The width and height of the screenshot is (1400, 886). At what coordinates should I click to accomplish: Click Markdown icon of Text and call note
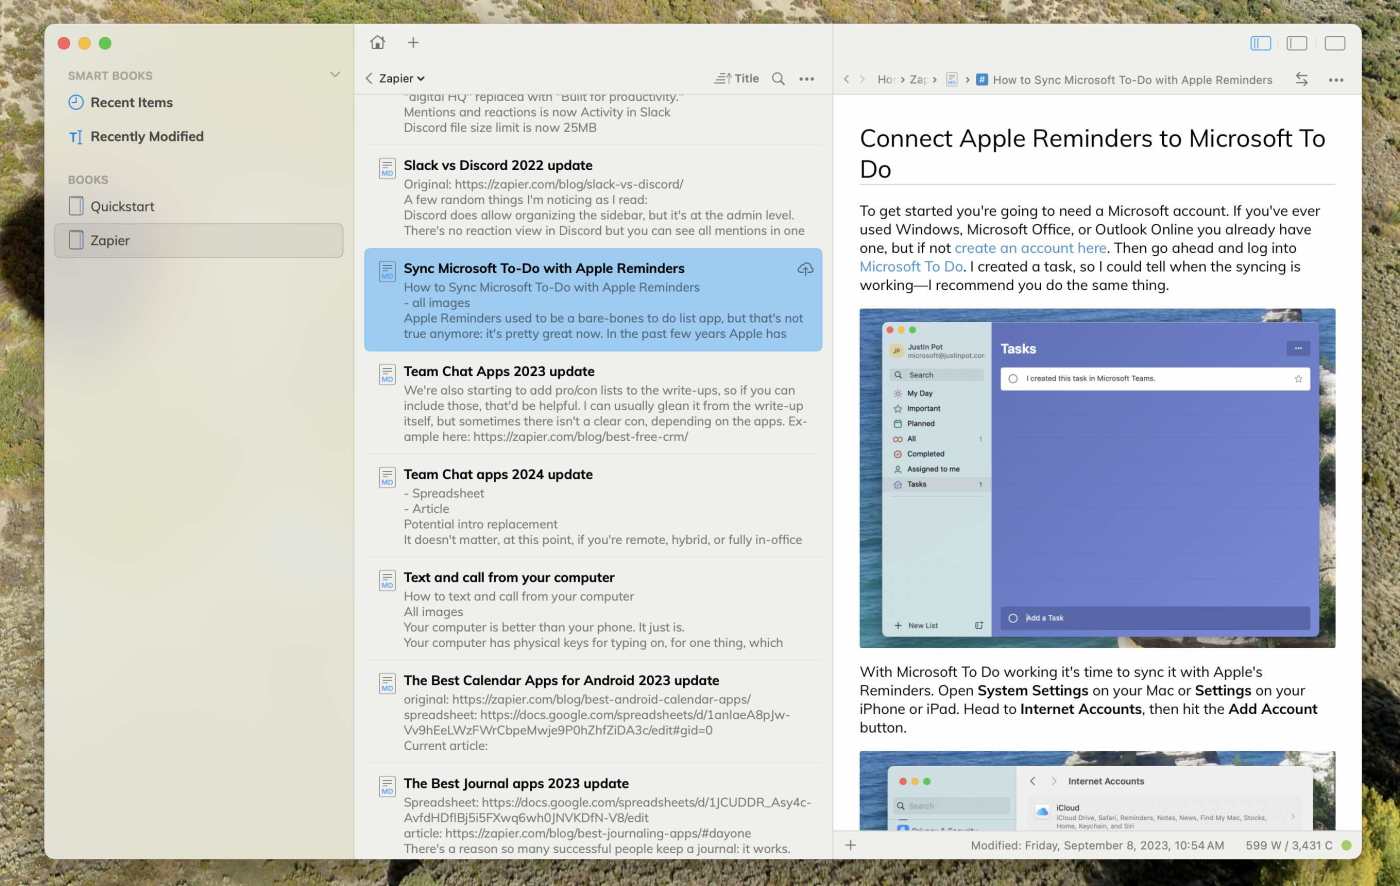tap(387, 580)
